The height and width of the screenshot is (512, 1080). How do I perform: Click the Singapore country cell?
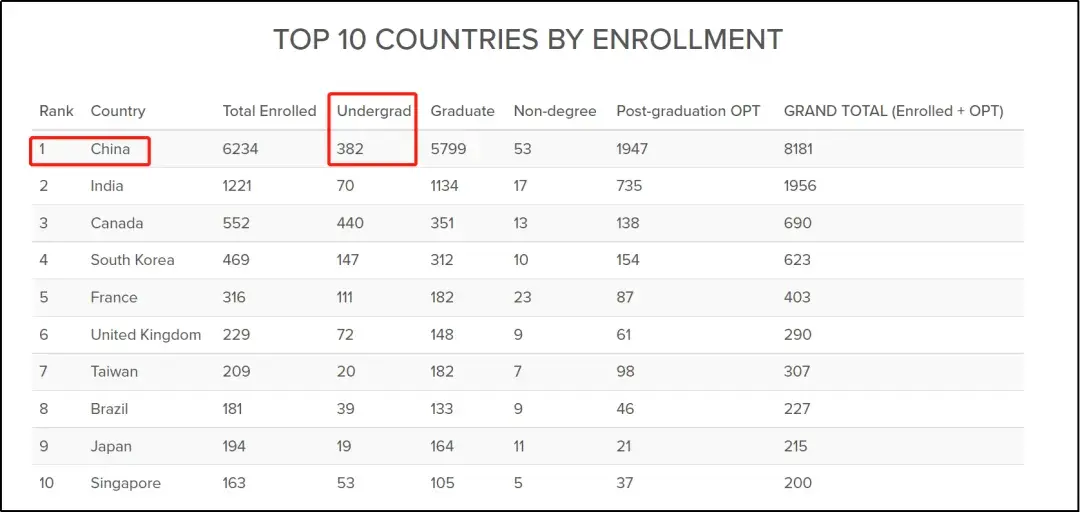tap(125, 483)
